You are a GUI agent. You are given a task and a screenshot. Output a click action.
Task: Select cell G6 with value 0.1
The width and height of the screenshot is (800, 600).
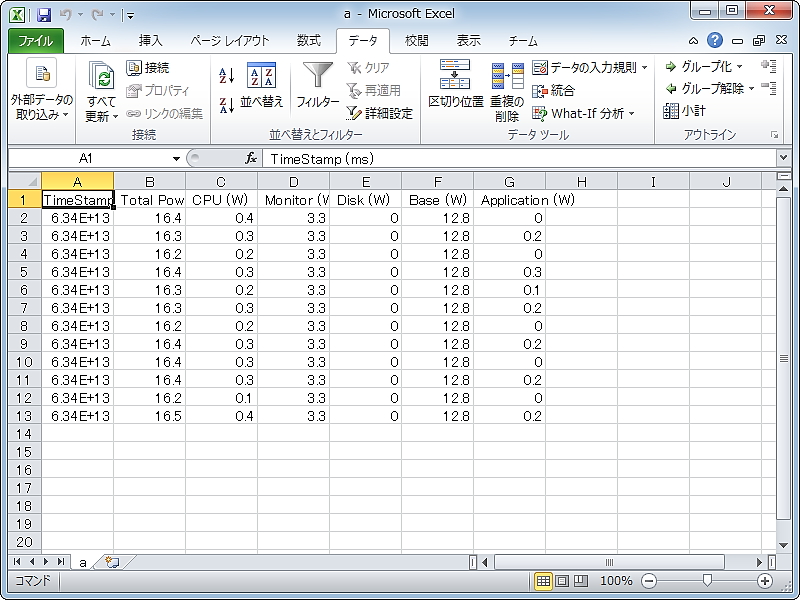(509, 290)
